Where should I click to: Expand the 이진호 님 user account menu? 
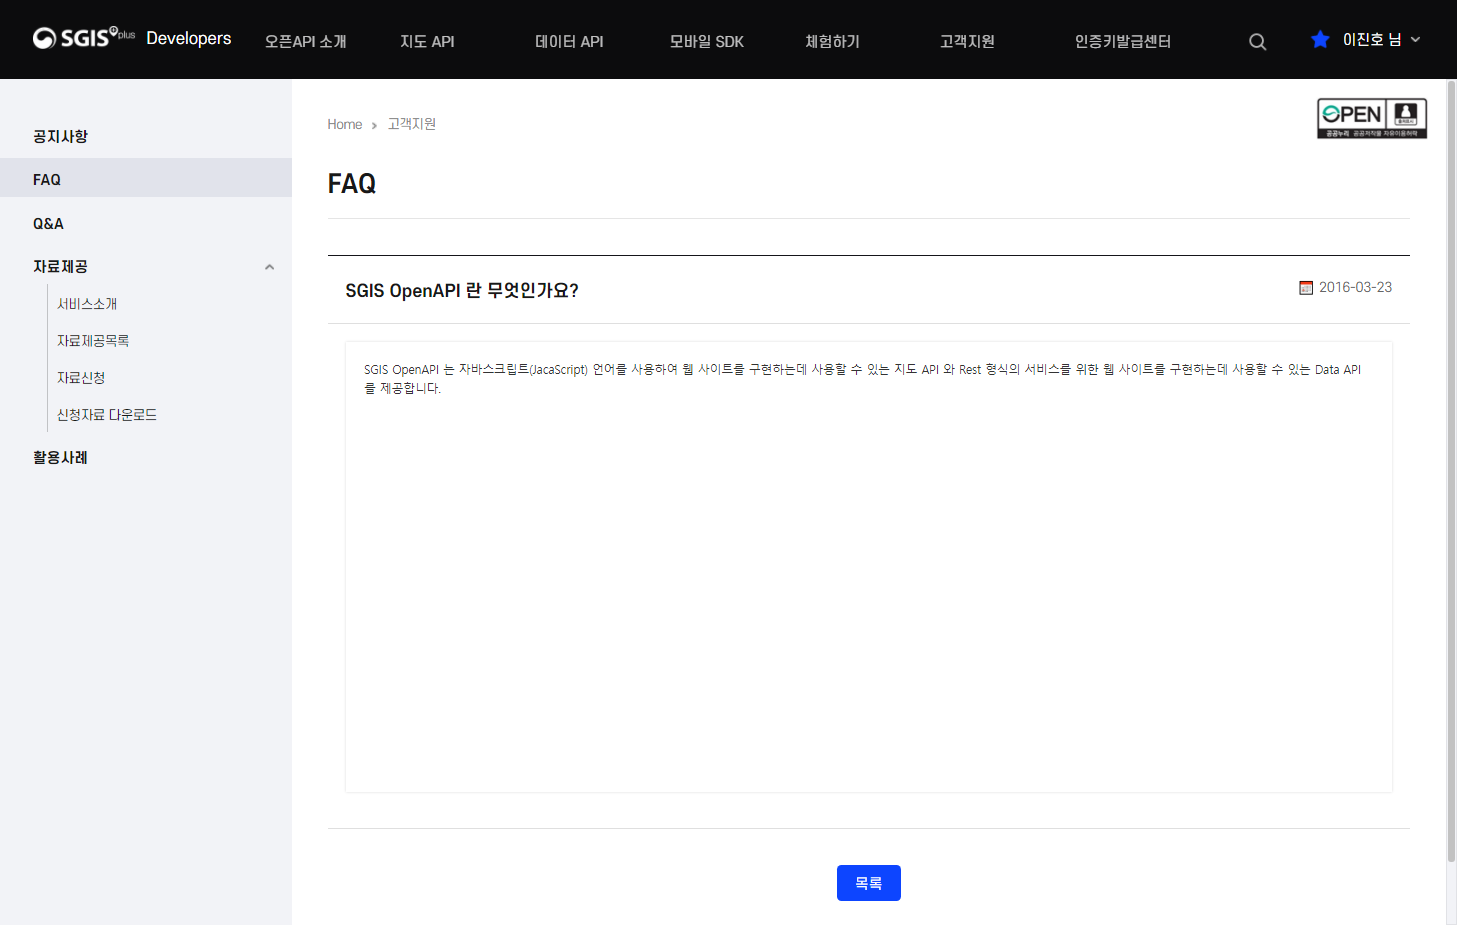[x=1375, y=39]
